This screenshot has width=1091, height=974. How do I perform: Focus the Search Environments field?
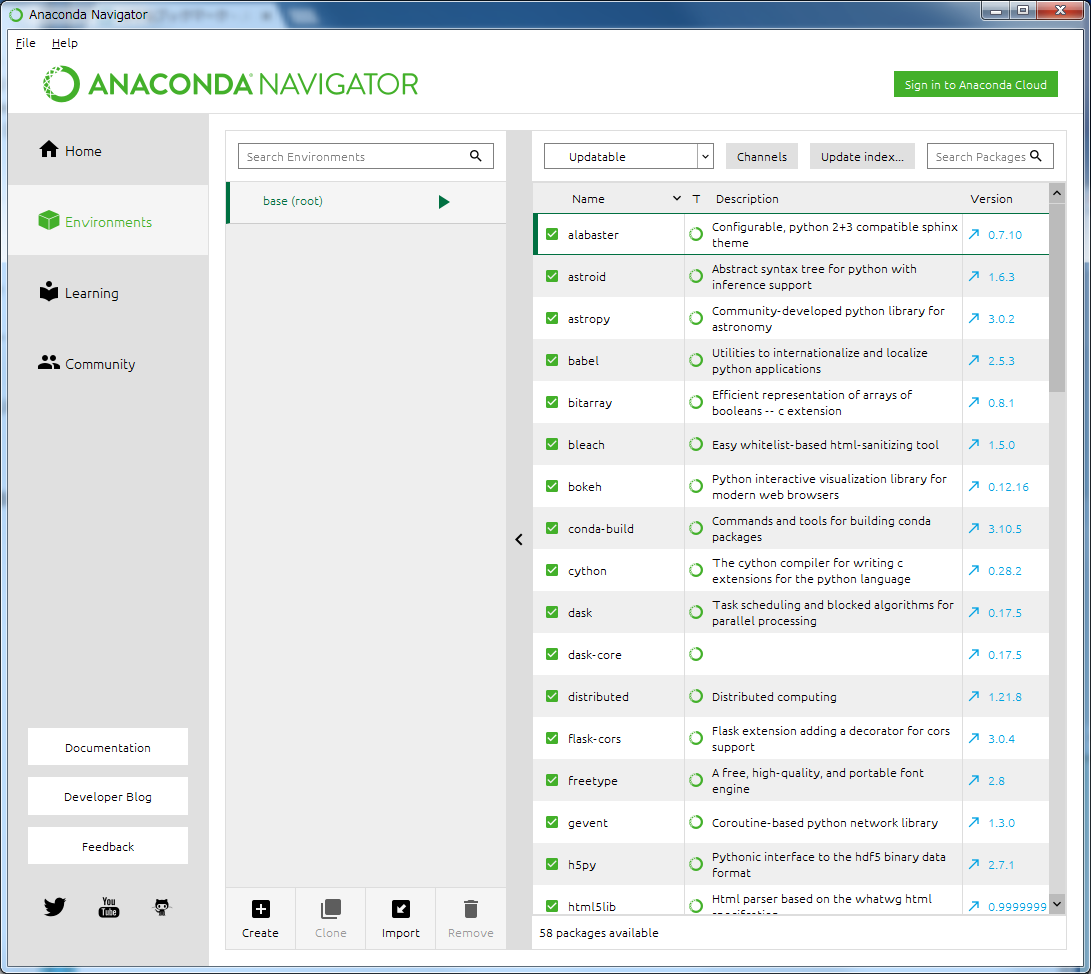click(x=366, y=156)
